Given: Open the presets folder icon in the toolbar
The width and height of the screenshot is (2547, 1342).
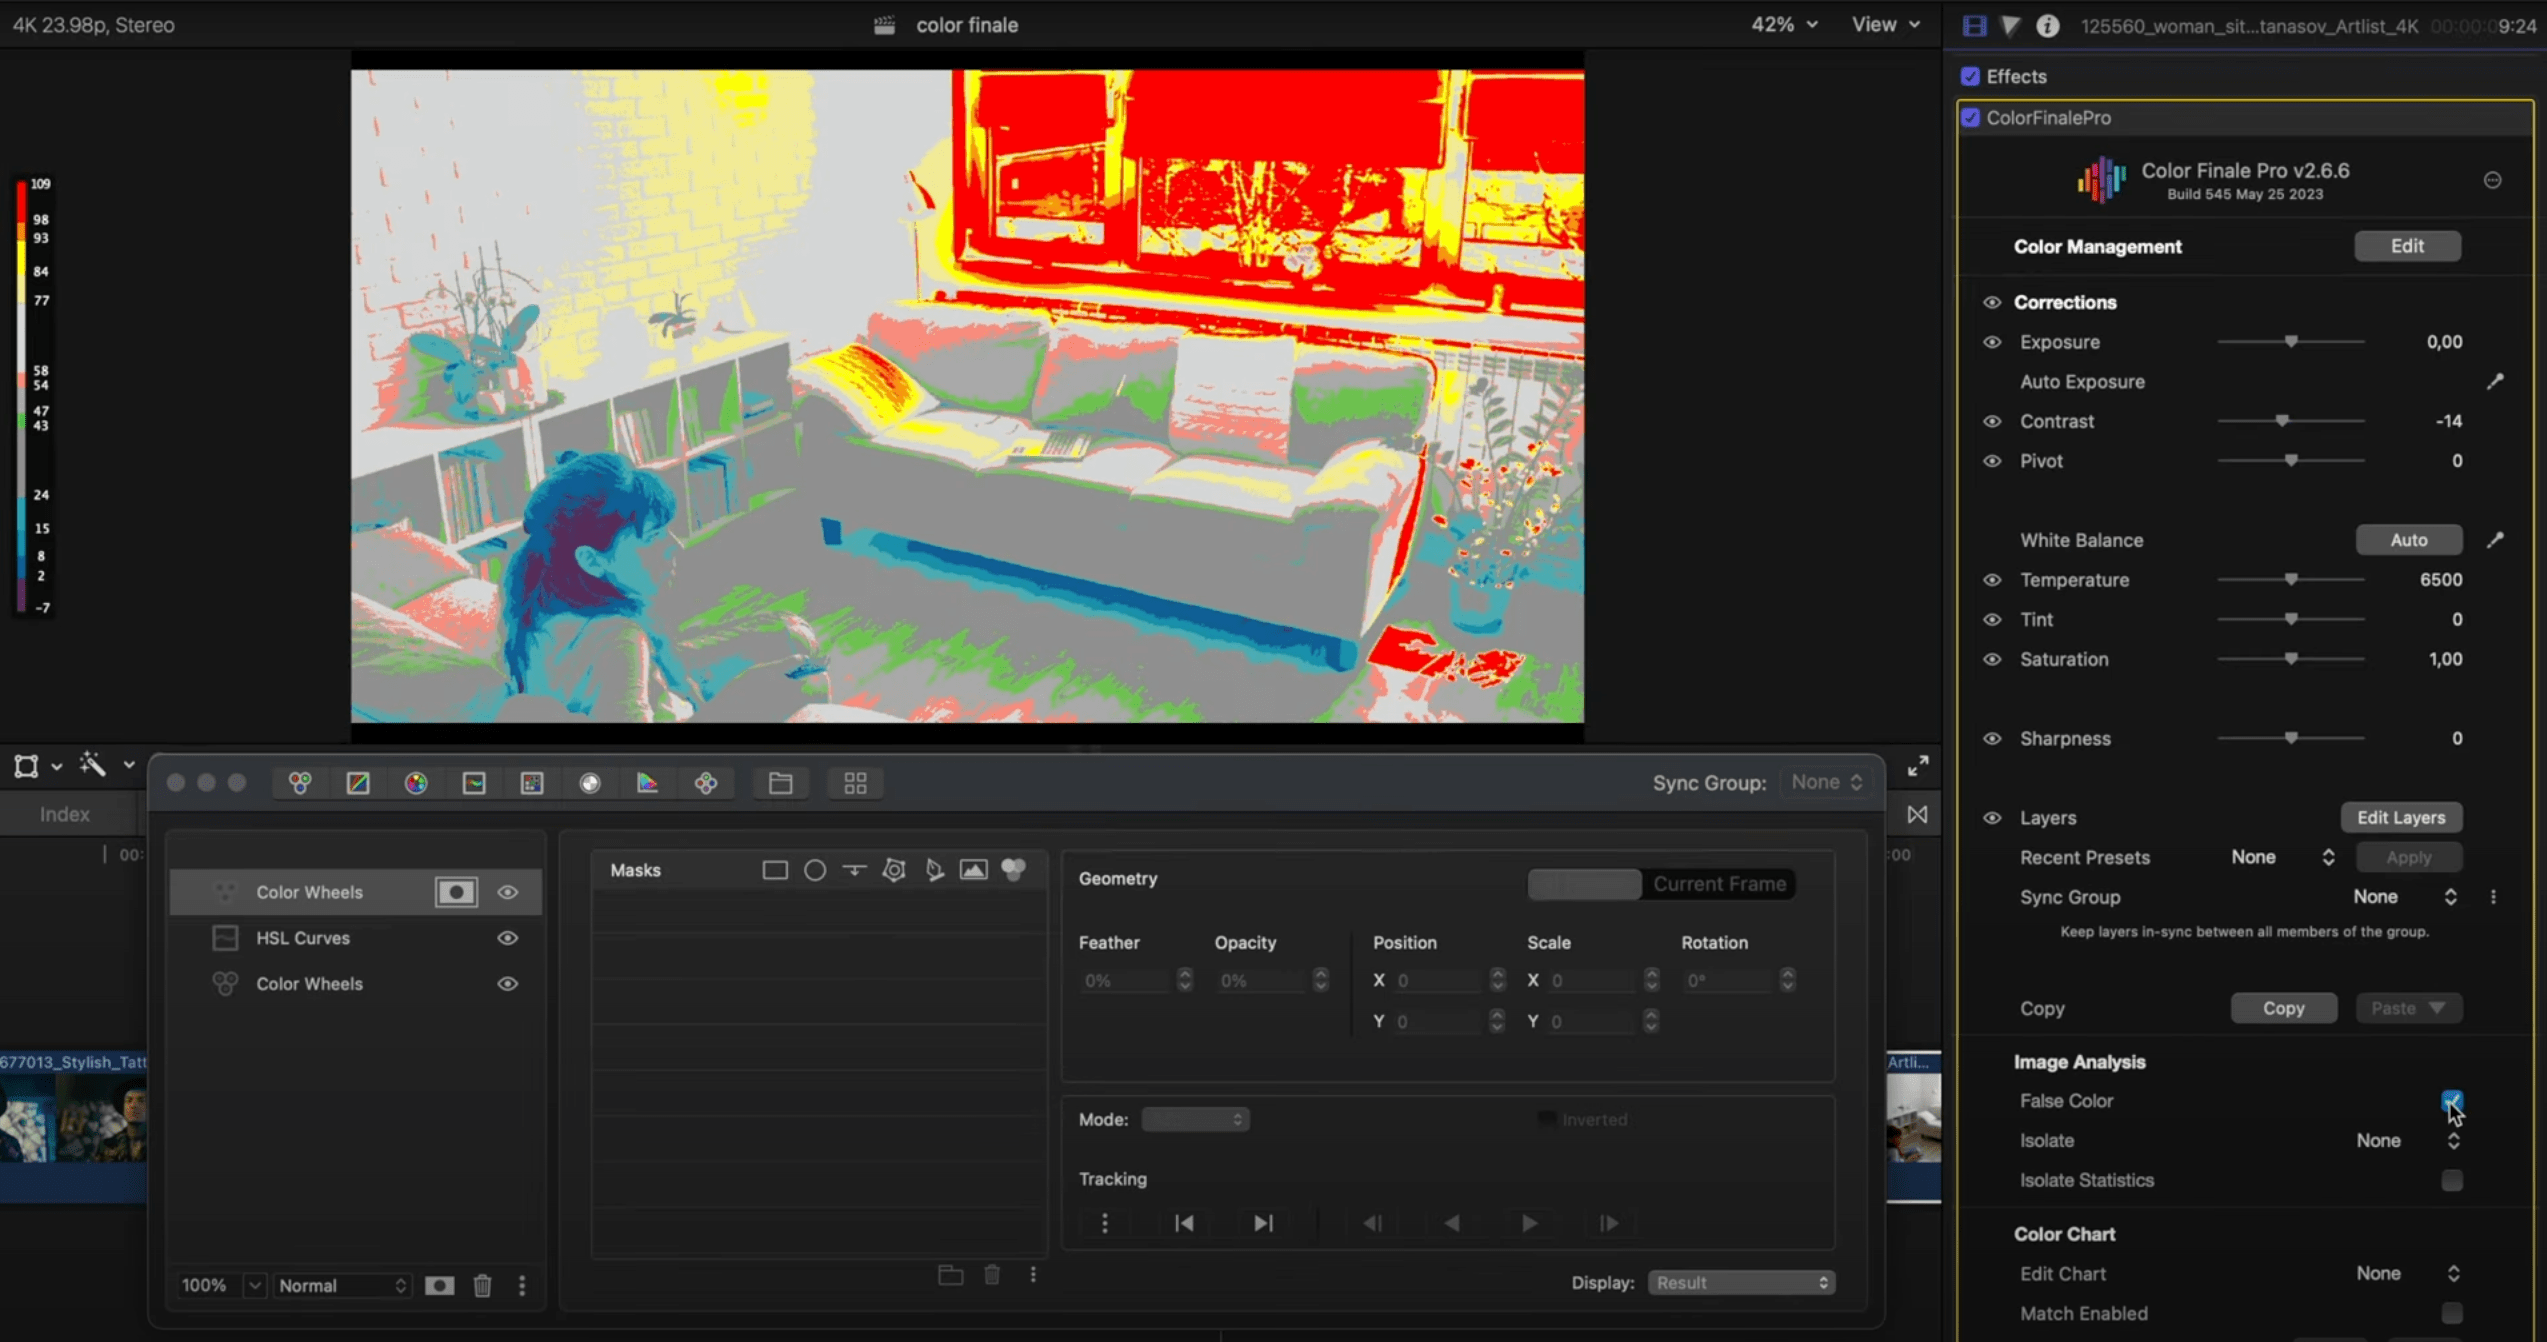Looking at the screenshot, I should coord(780,783).
